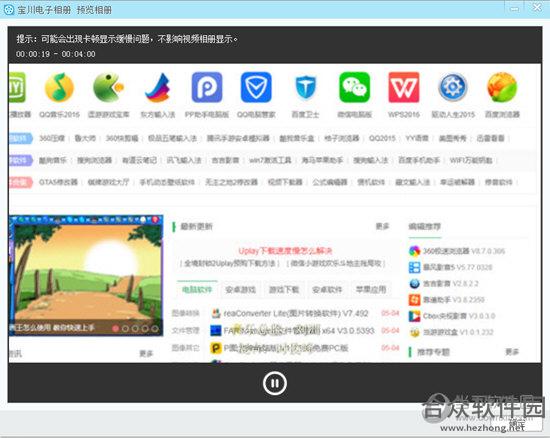Click 更多 next to 最新更新
This screenshot has width=550, height=438.
[382, 227]
